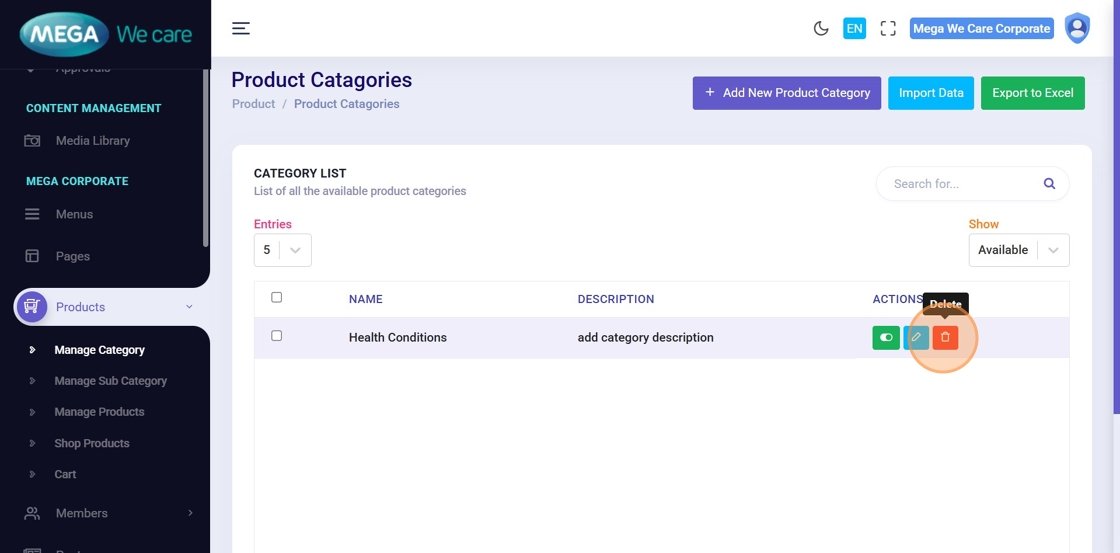Click the Media Library sidebar icon

(32, 141)
